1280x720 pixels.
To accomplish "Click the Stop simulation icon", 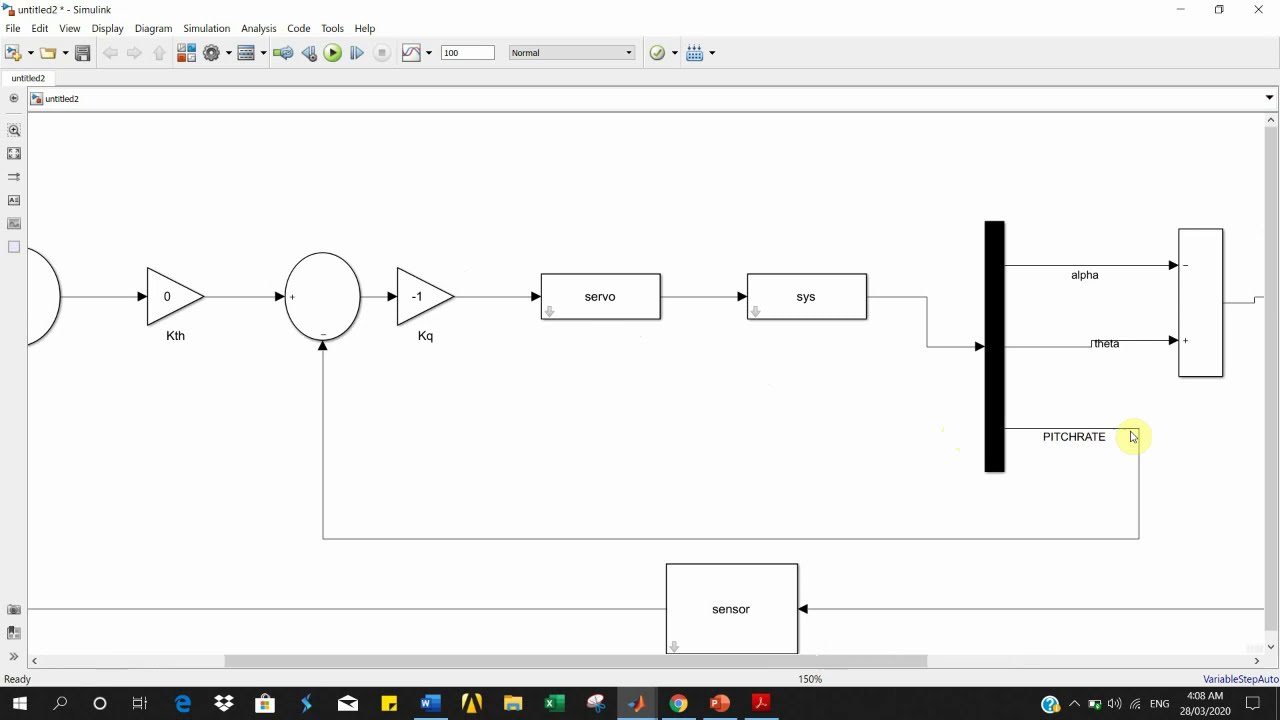I will pos(382,53).
